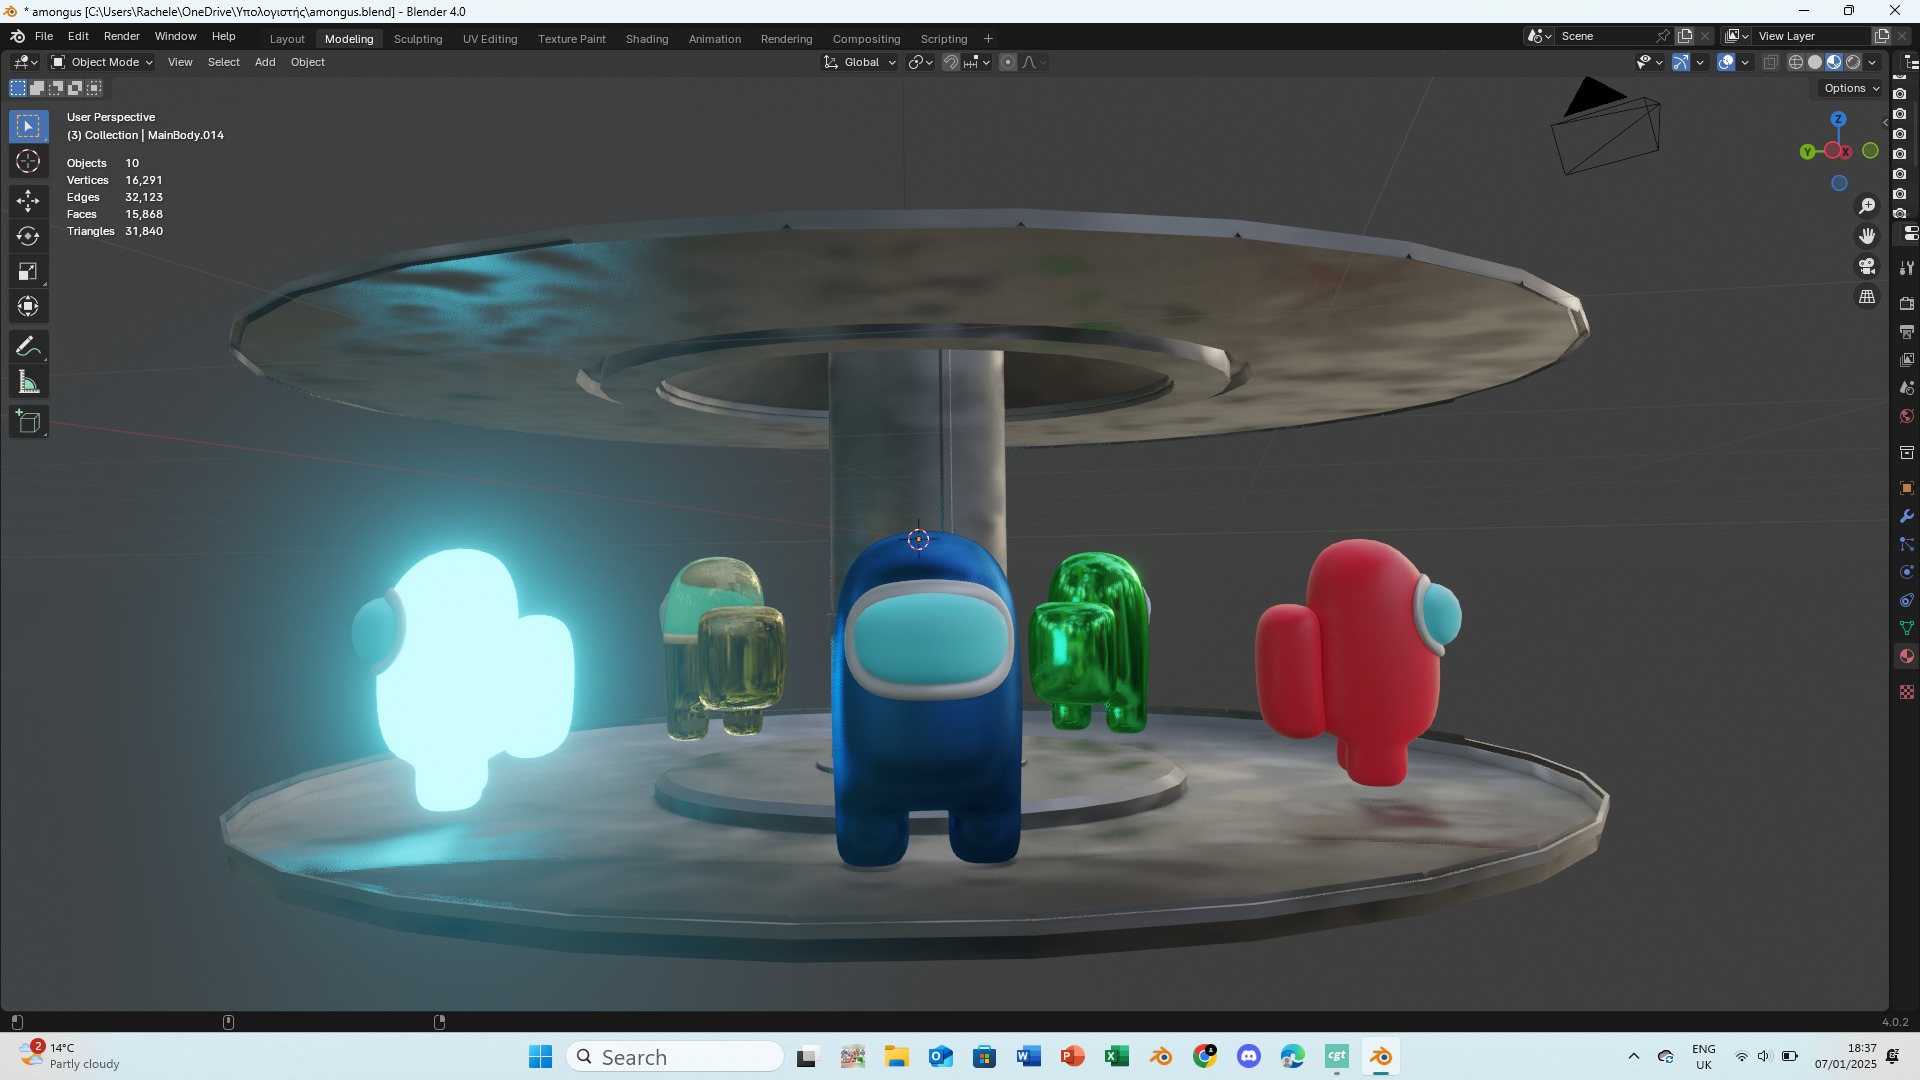The height and width of the screenshot is (1080, 1920).
Task: Activate the Transform tool
Action: (28, 306)
